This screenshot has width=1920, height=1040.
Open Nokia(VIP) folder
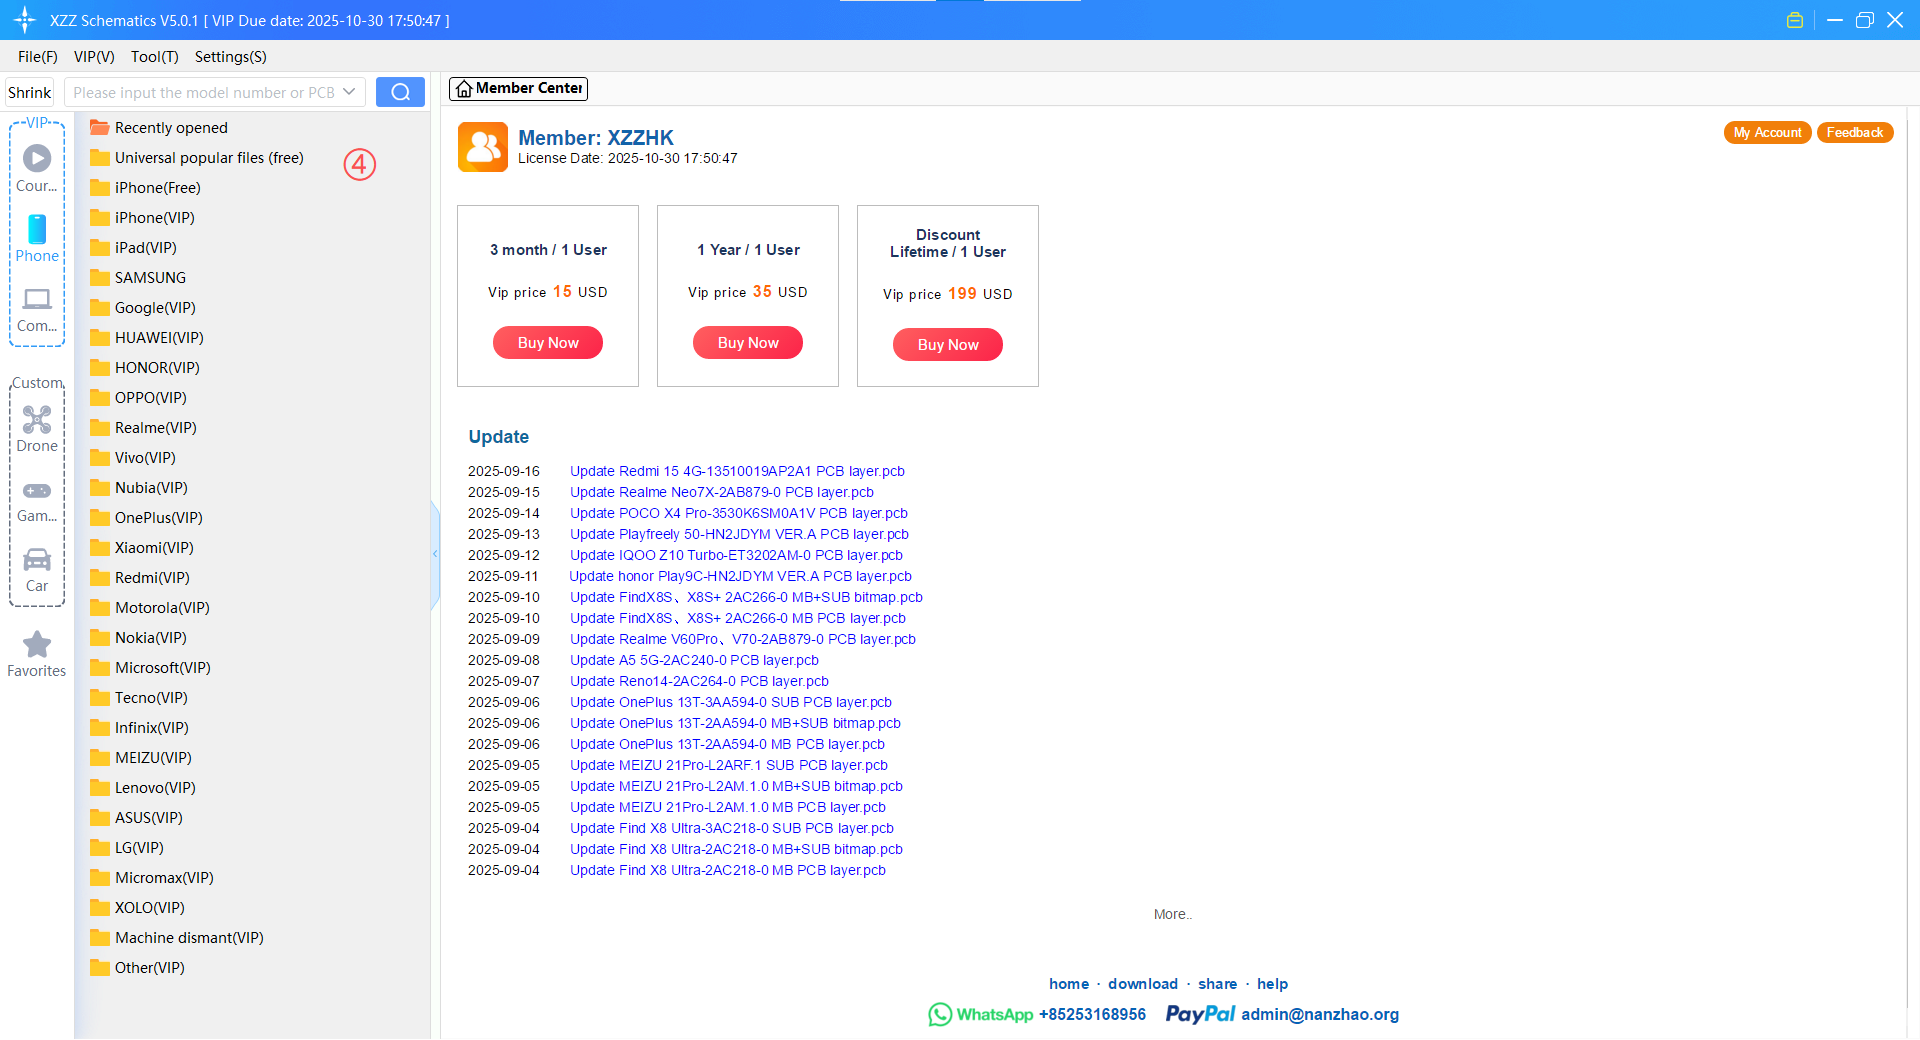click(x=139, y=638)
